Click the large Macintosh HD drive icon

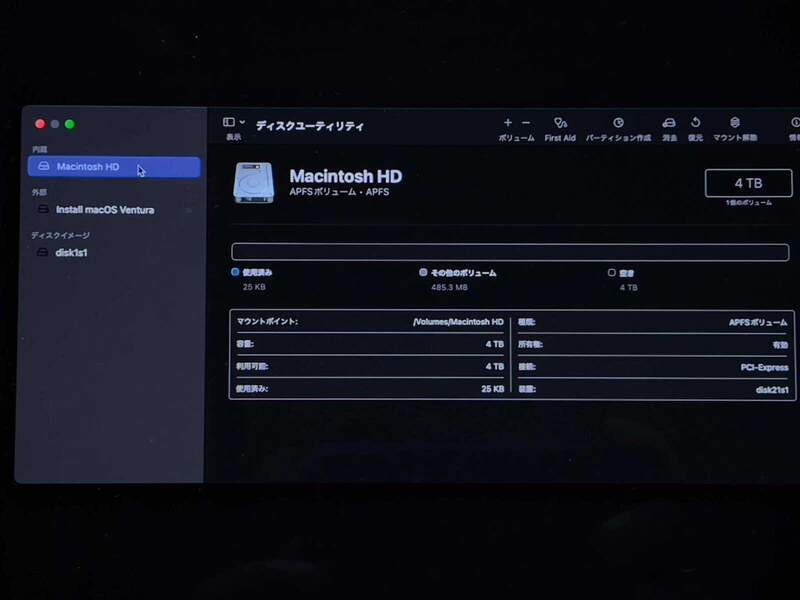pyautogui.click(x=254, y=183)
